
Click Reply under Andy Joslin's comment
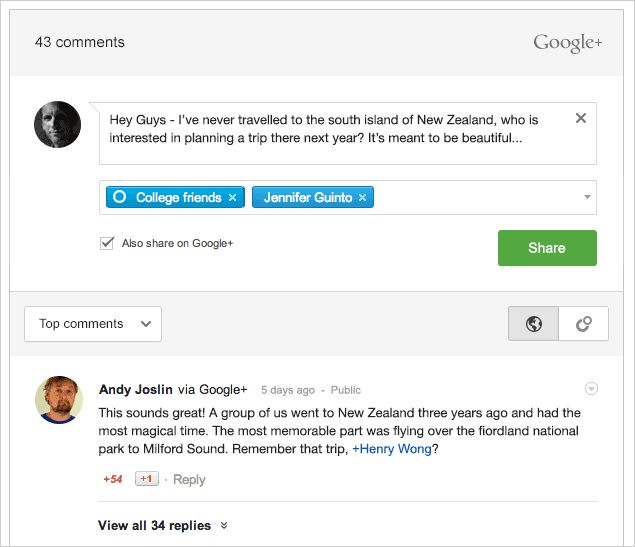coord(189,480)
